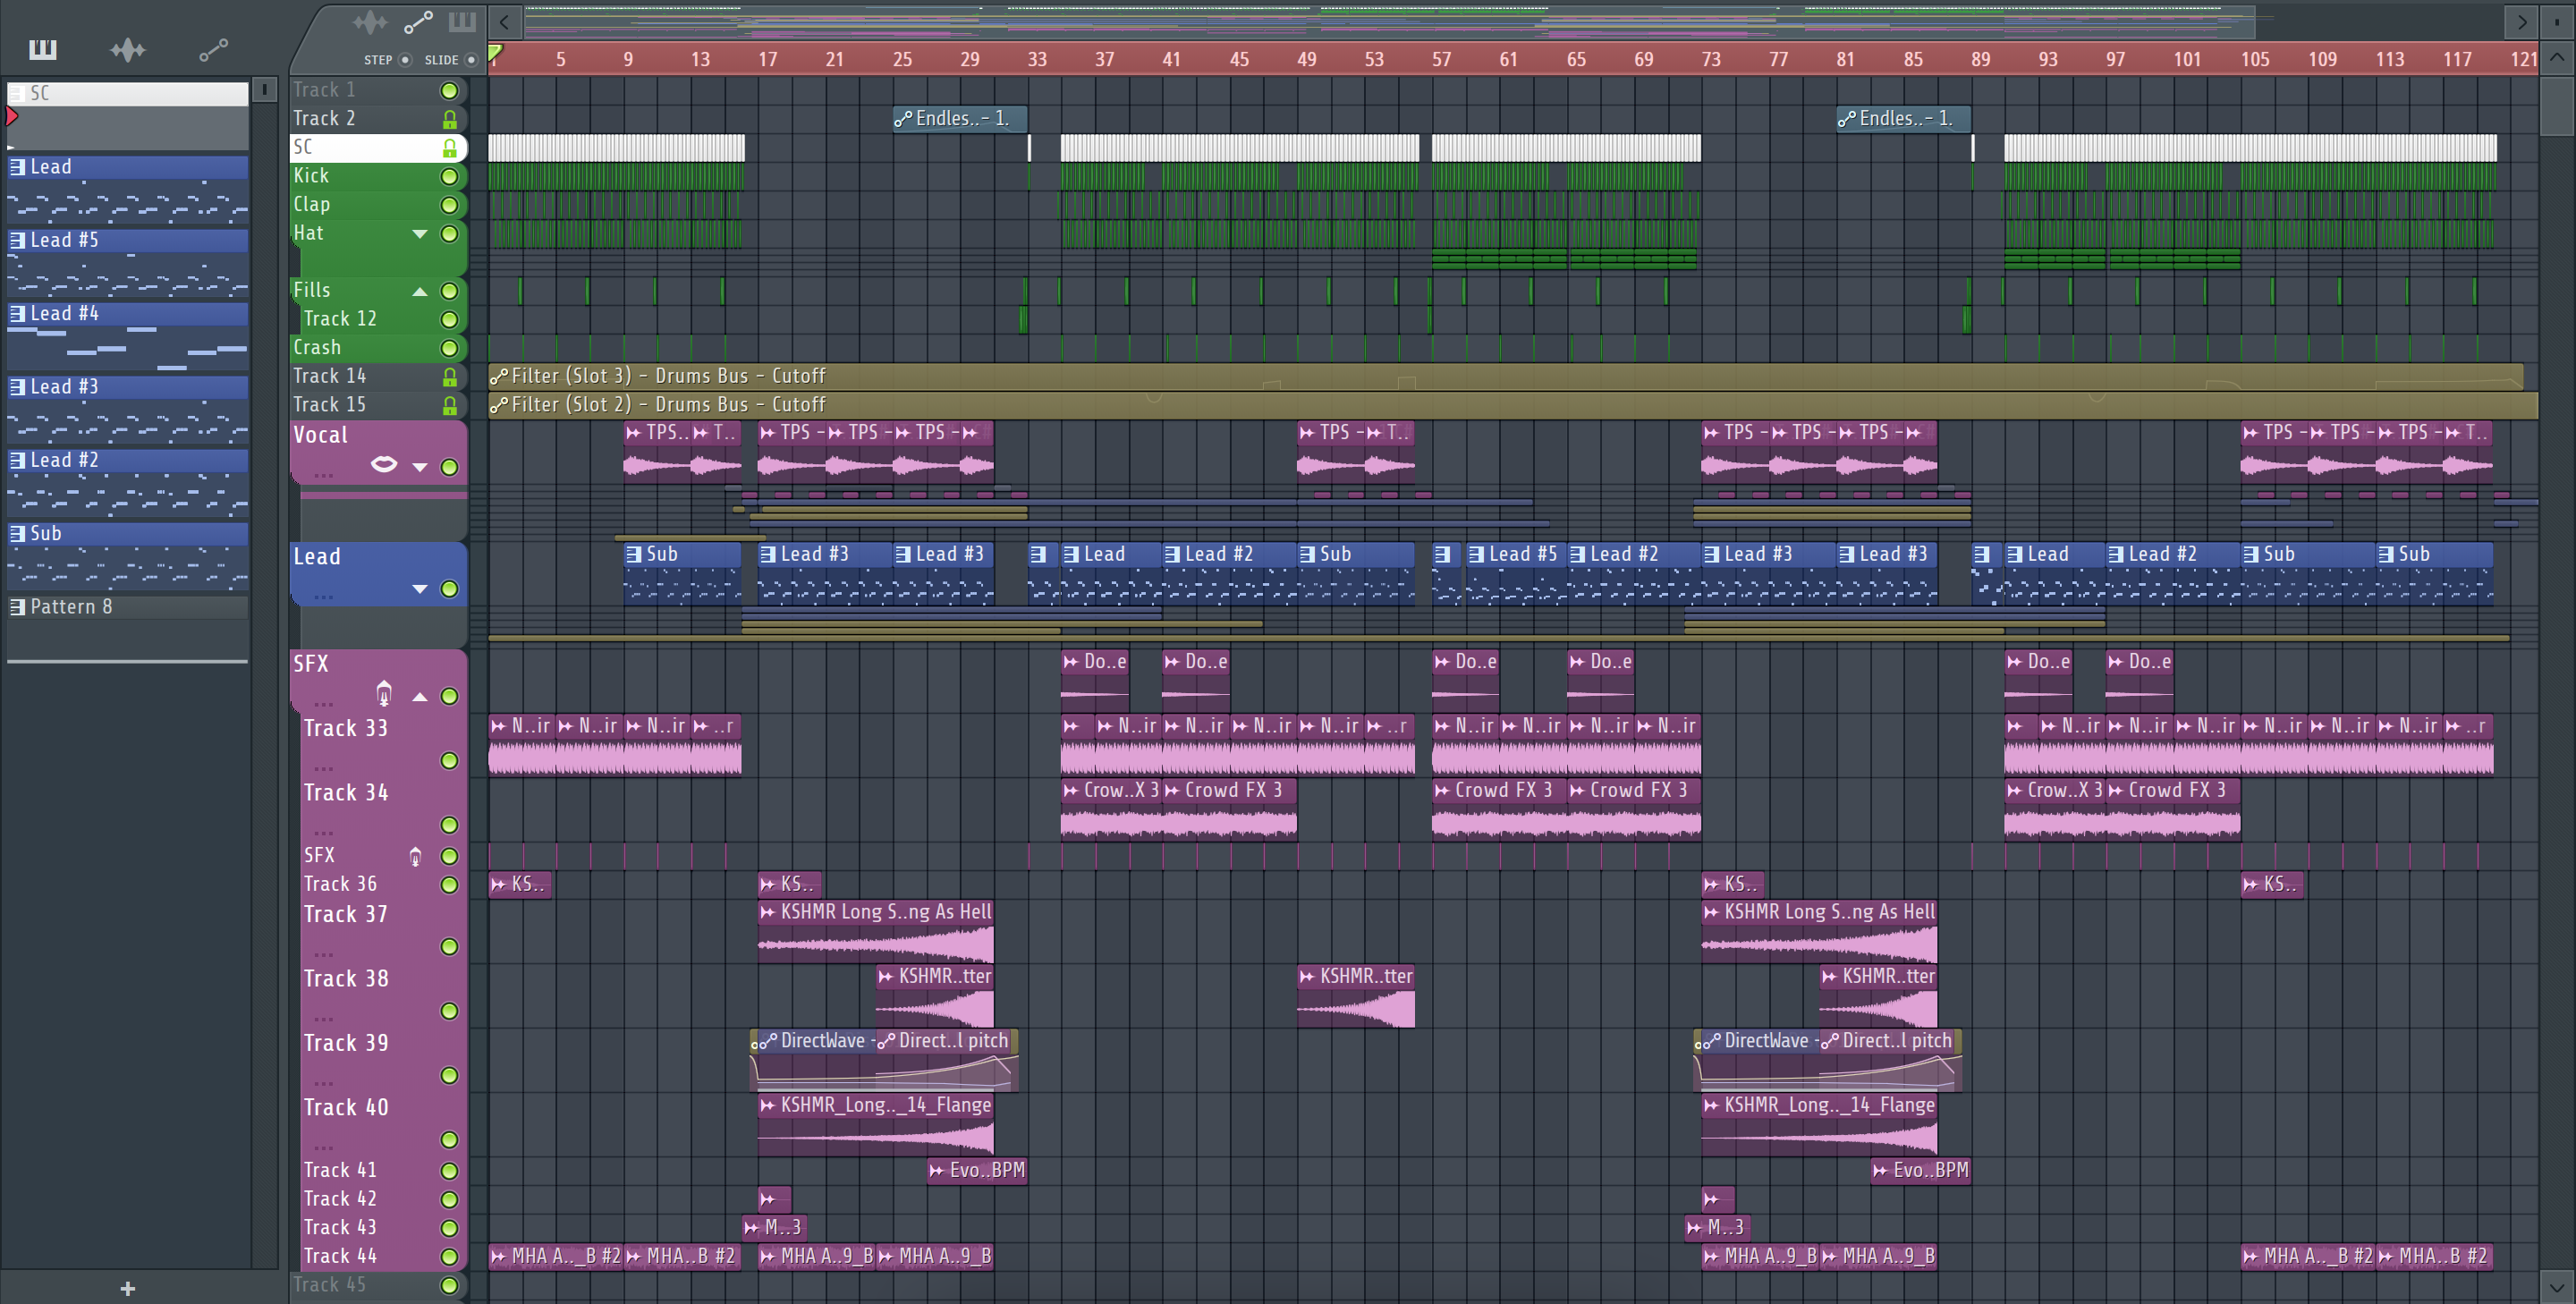Click bar 57 on the timeline ruler
Screen dimensions: 2576x1304
coord(1441,59)
